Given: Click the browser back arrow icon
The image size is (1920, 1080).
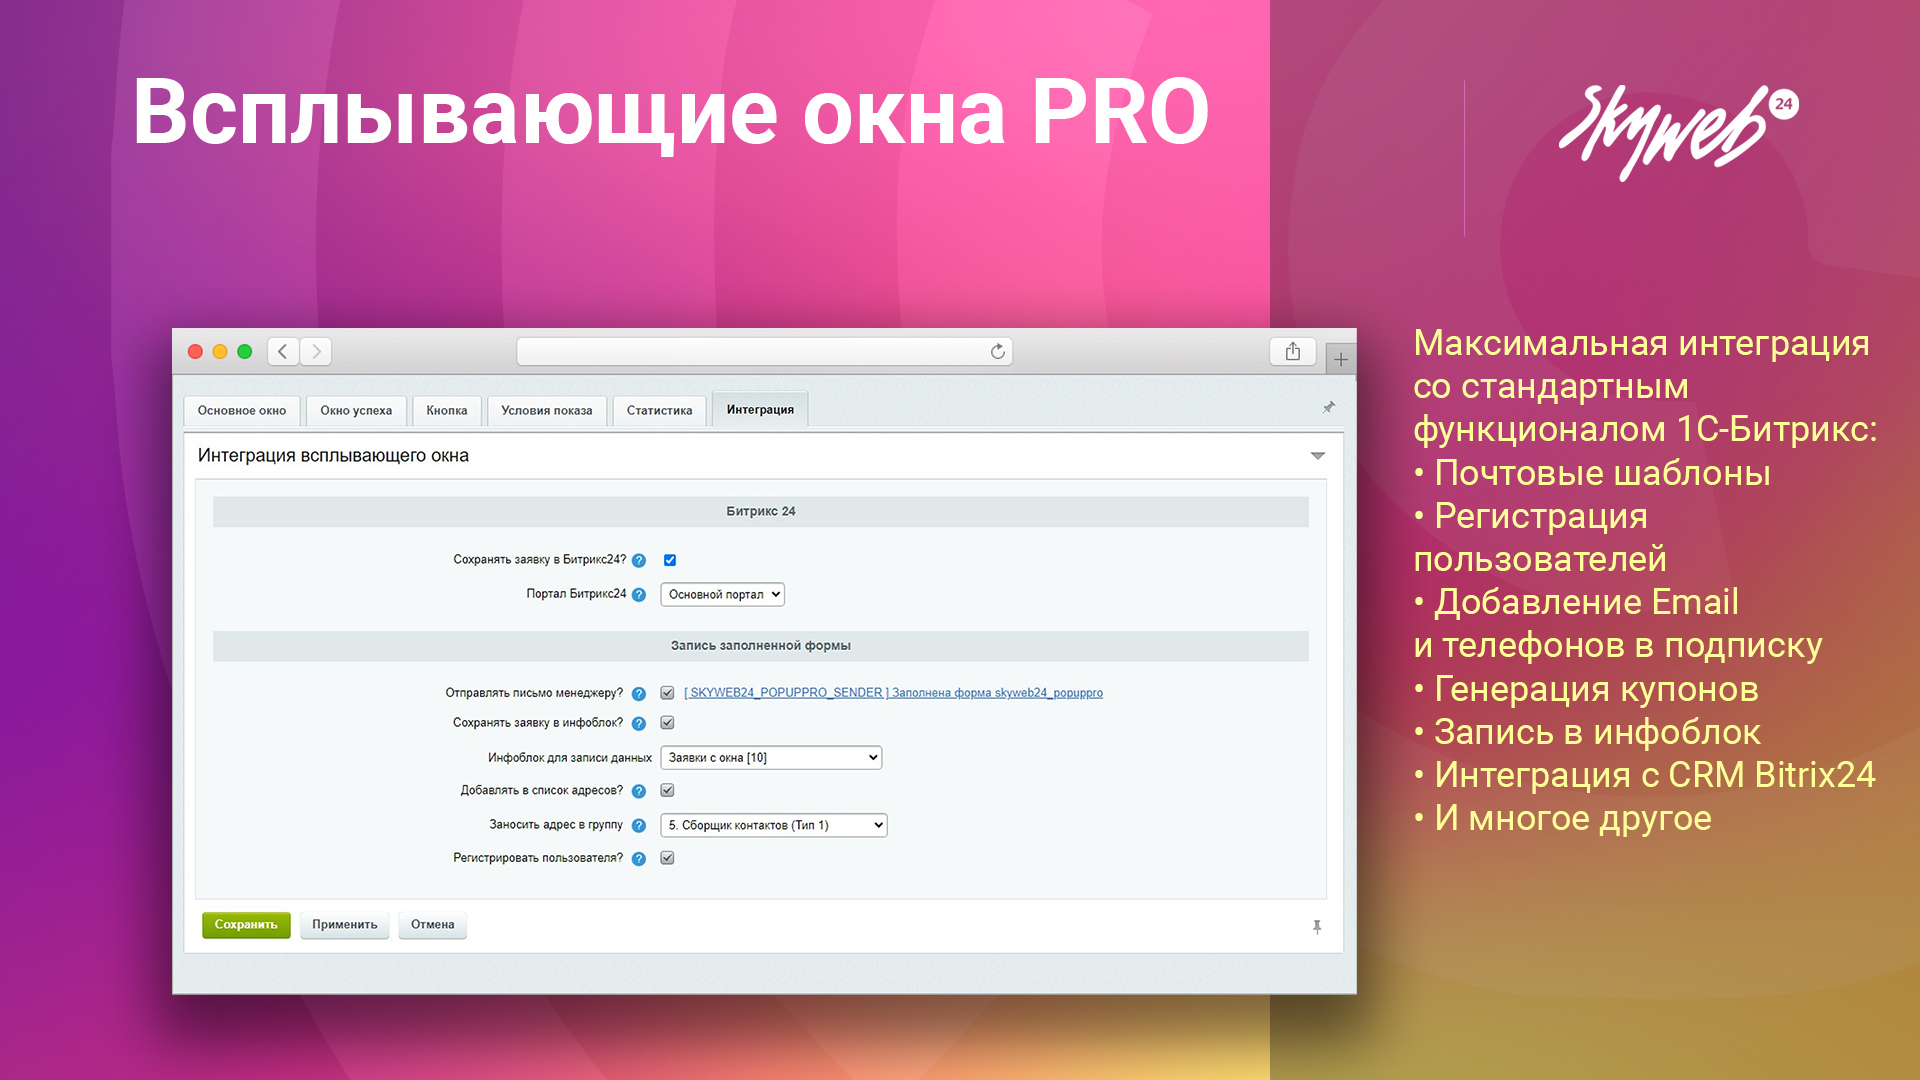Looking at the screenshot, I should click(283, 351).
